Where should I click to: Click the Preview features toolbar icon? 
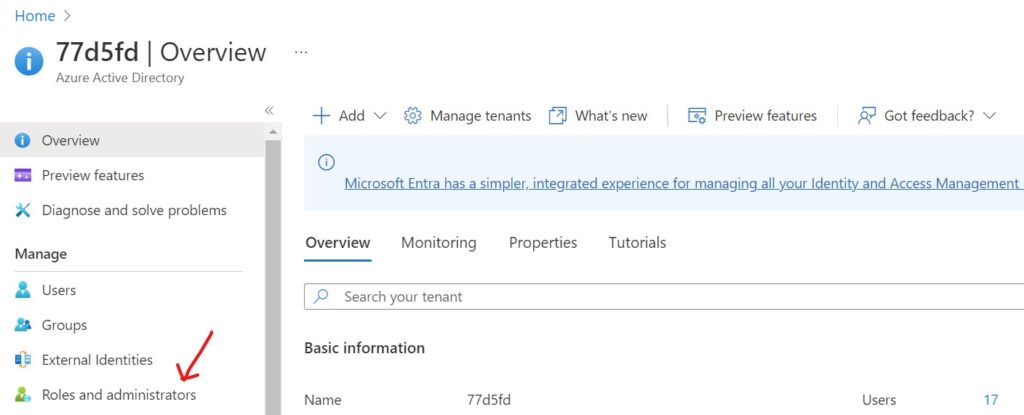pos(697,116)
